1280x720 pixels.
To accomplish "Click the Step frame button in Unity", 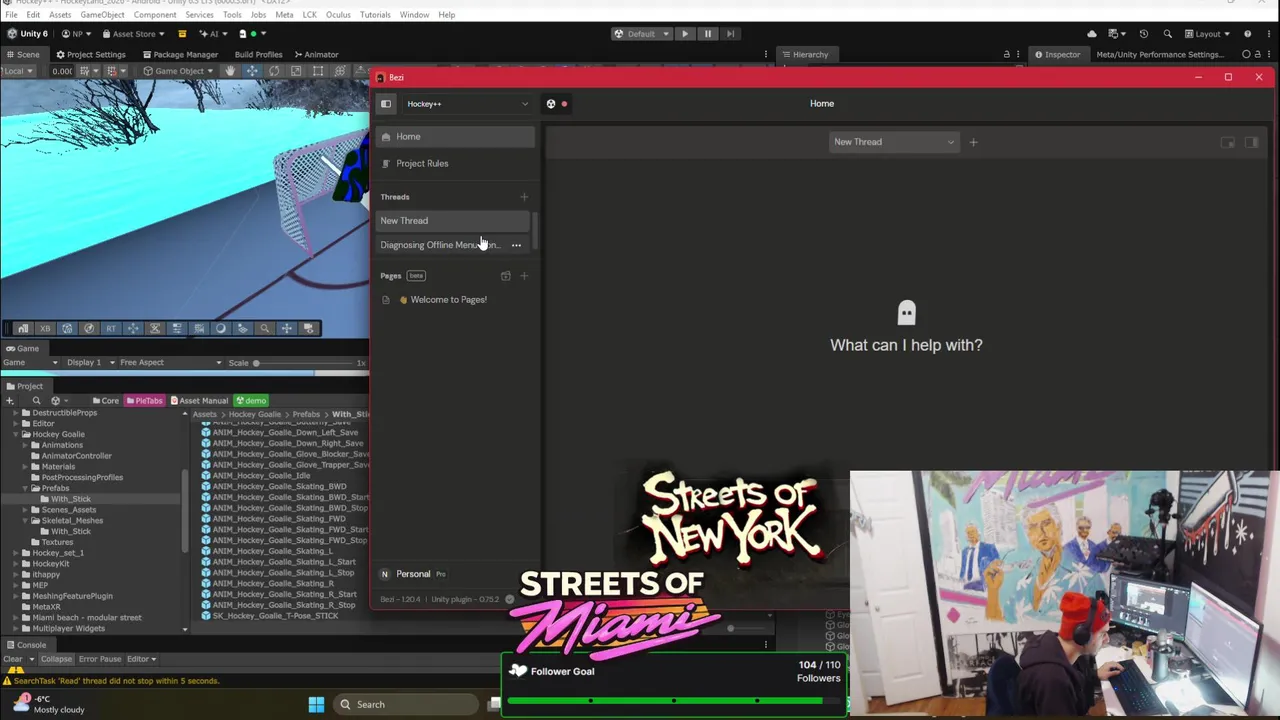I will [731, 34].
